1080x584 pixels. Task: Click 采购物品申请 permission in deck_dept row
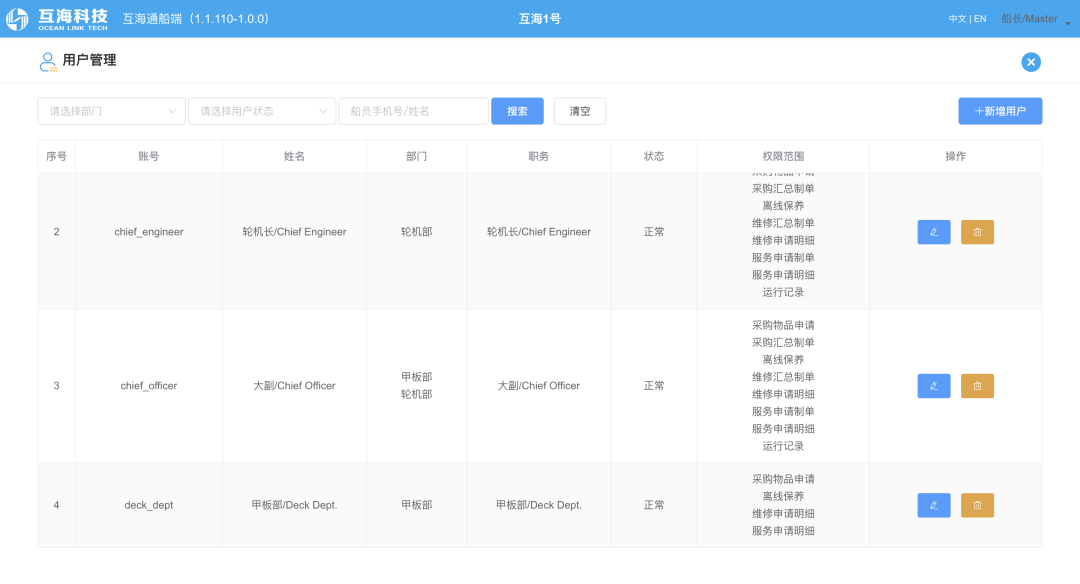(783, 479)
